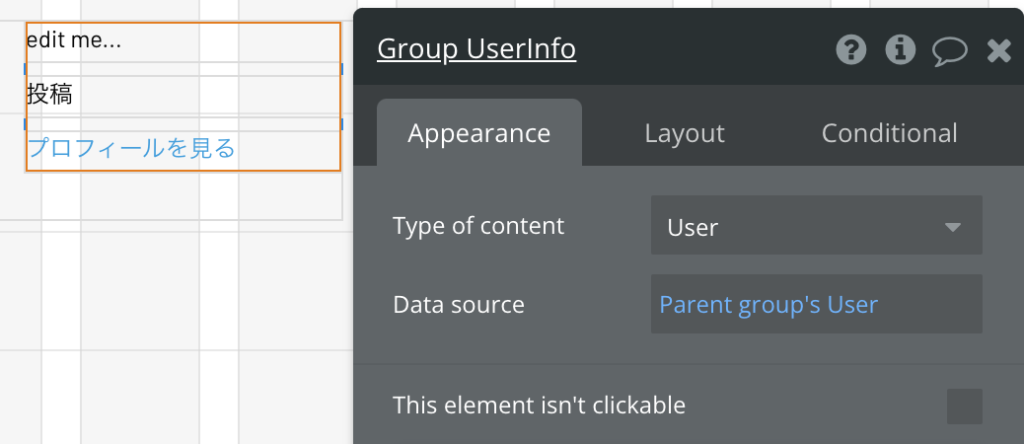1024x444 pixels.
Task: Open the speech bubble comments icon
Action: pos(950,51)
